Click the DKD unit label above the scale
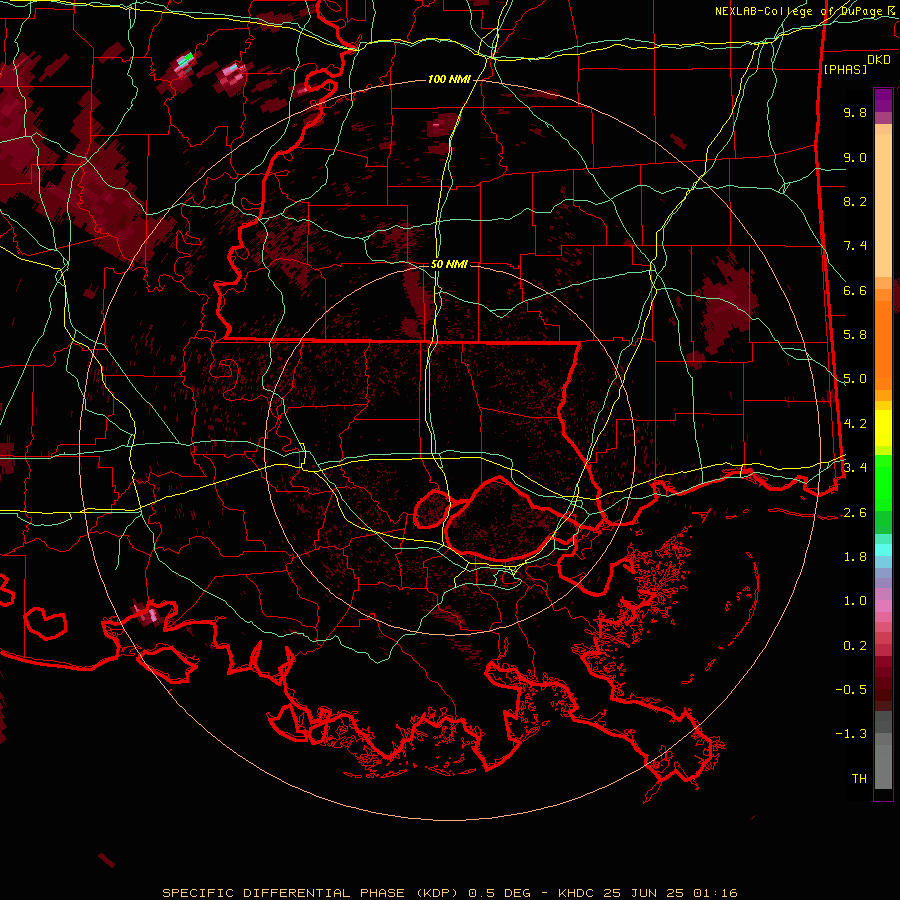This screenshot has width=900, height=900. [879, 60]
